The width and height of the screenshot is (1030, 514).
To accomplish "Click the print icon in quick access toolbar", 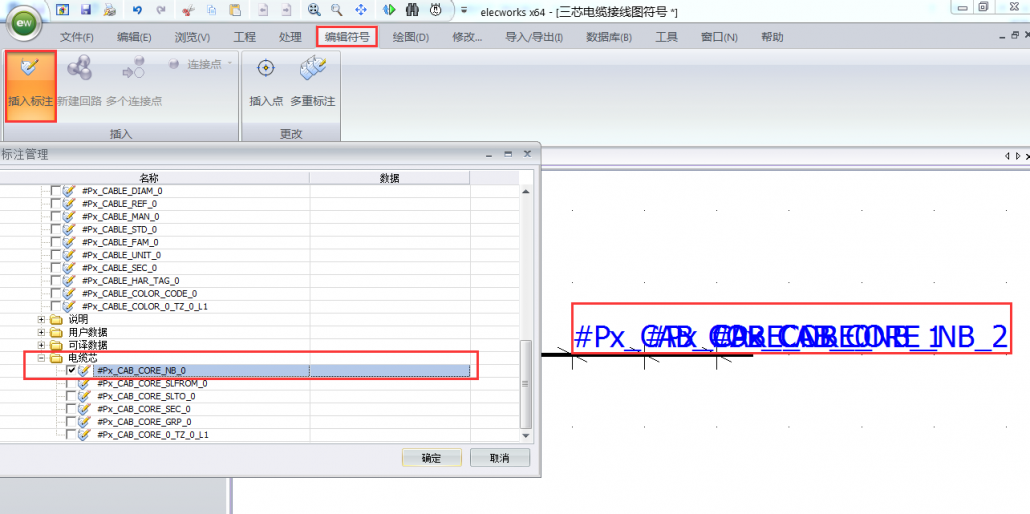I will (110, 10).
